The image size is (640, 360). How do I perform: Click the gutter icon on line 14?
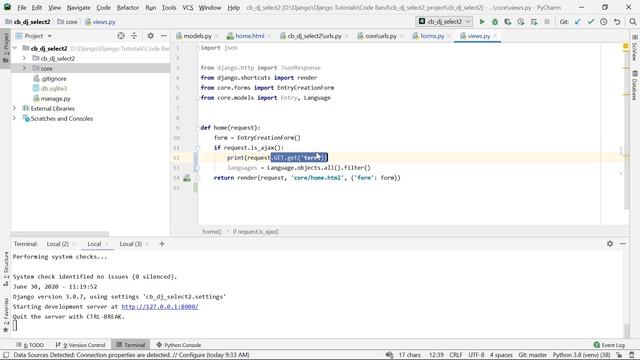(x=187, y=178)
